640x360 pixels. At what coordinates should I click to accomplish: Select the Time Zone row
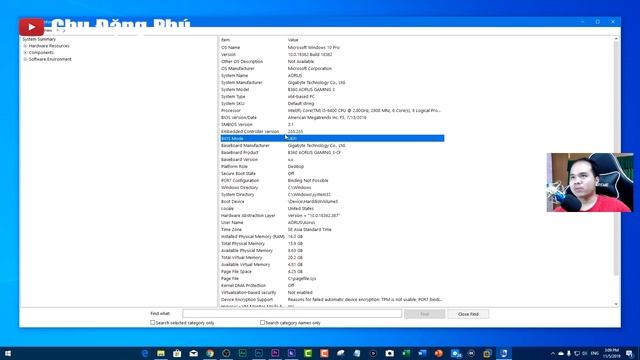(332, 230)
